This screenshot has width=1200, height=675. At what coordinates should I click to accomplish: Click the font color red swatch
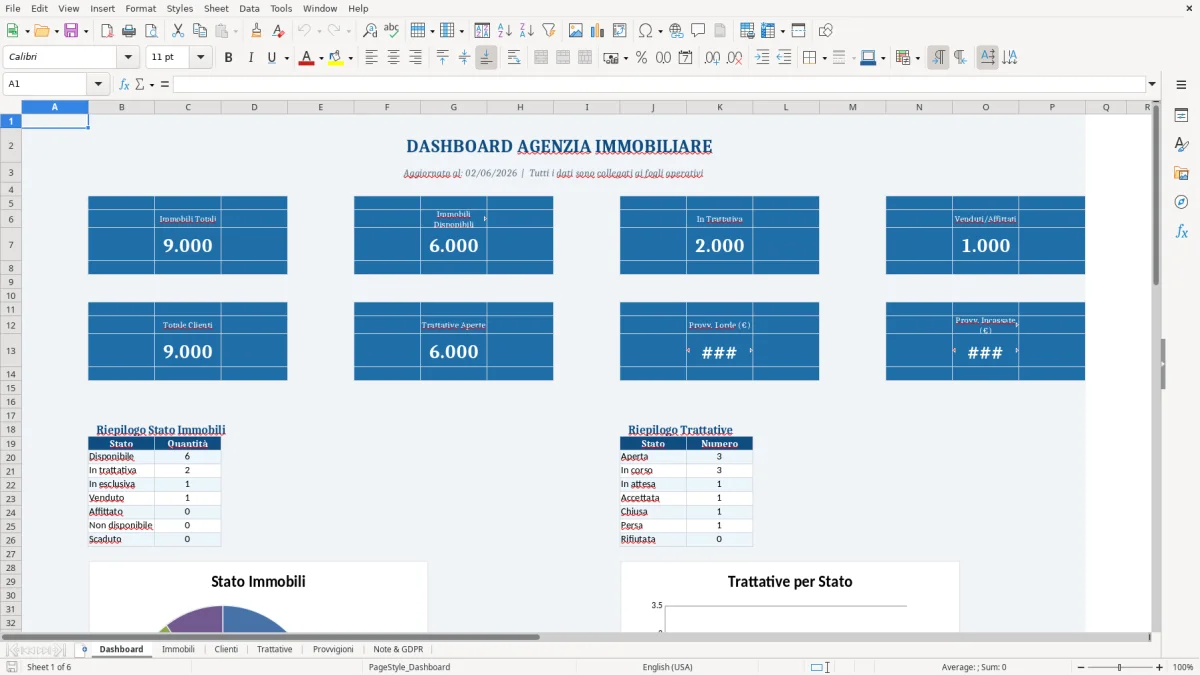(x=305, y=58)
